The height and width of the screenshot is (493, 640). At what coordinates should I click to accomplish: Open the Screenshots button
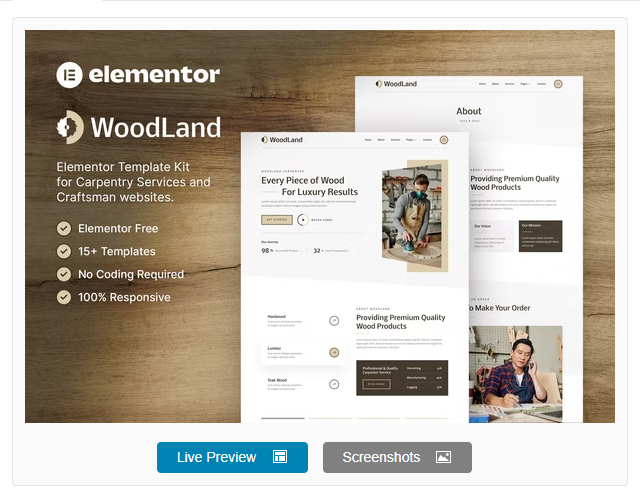point(396,457)
